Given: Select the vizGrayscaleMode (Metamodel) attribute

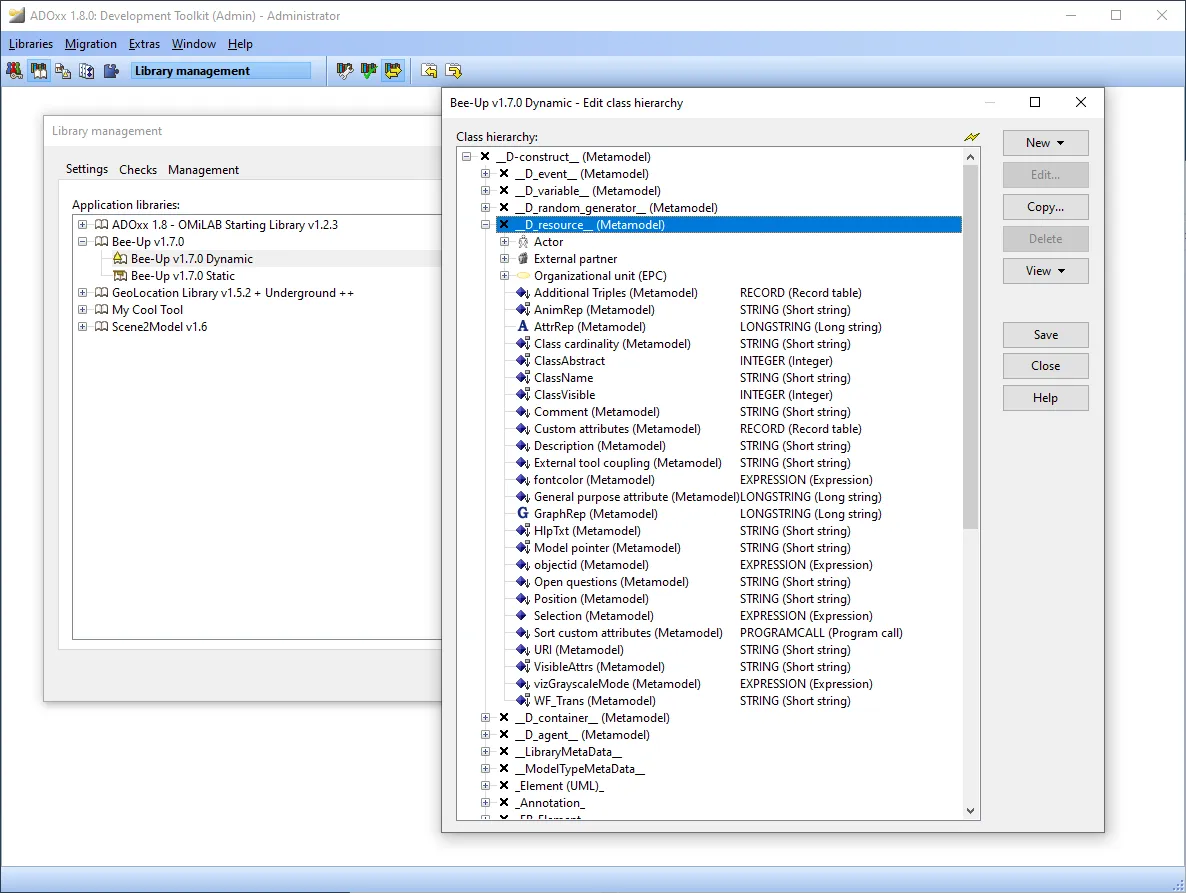Looking at the screenshot, I should 617,684.
